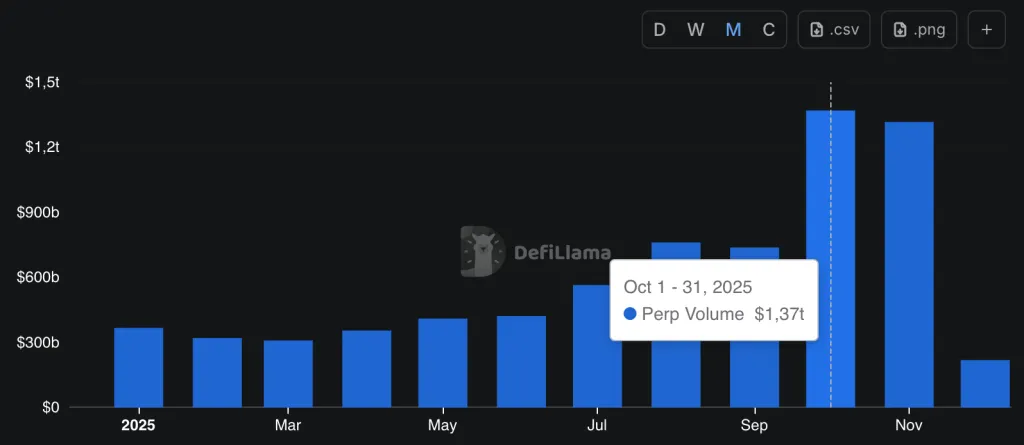This screenshot has height=445, width=1024.
Task: Click the May 2025 volume bar
Action: pyautogui.click(x=443, y=363)
